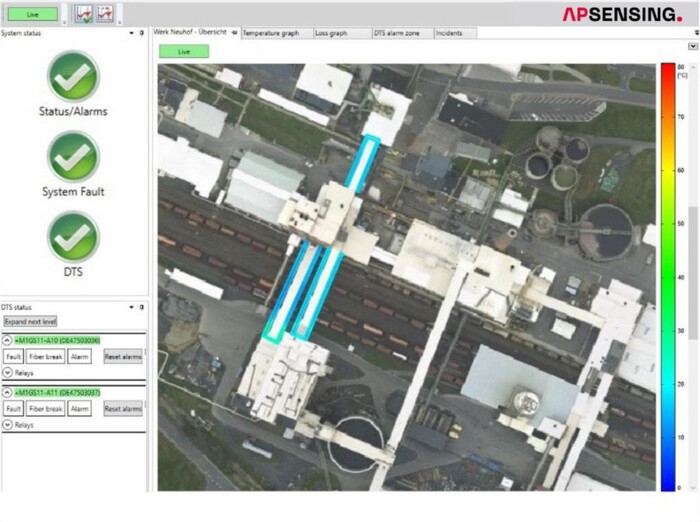The height and width of the screenshot is (522, 700).
Task: Toggle Alarm indicator for M1GS11-A11
Action: point(80,409)
